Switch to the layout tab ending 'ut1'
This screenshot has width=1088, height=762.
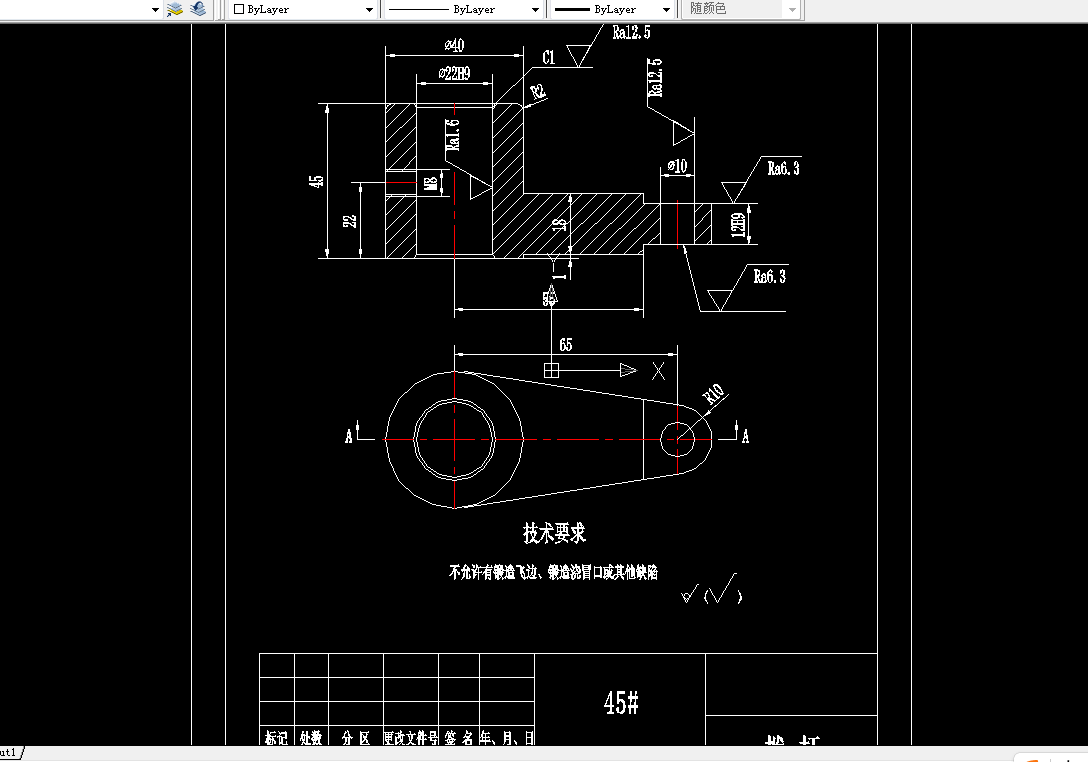pyautogui.click(x=10, y=752)
